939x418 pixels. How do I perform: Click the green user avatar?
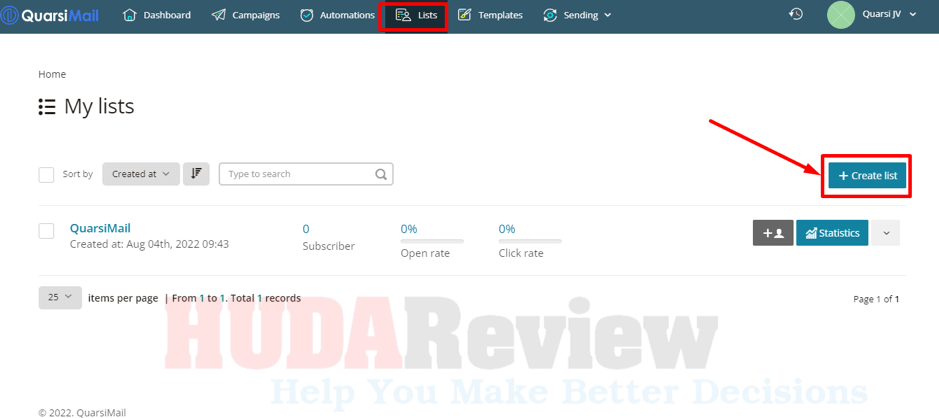[841, 14]
